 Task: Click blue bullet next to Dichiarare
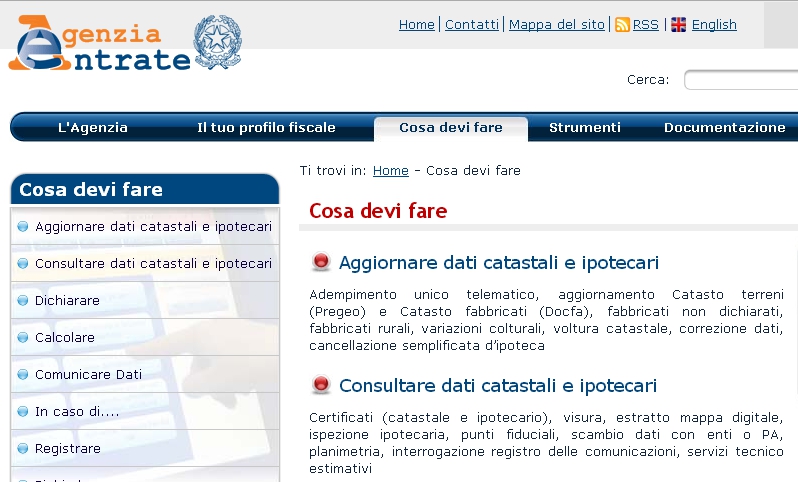tap(23, 300)
